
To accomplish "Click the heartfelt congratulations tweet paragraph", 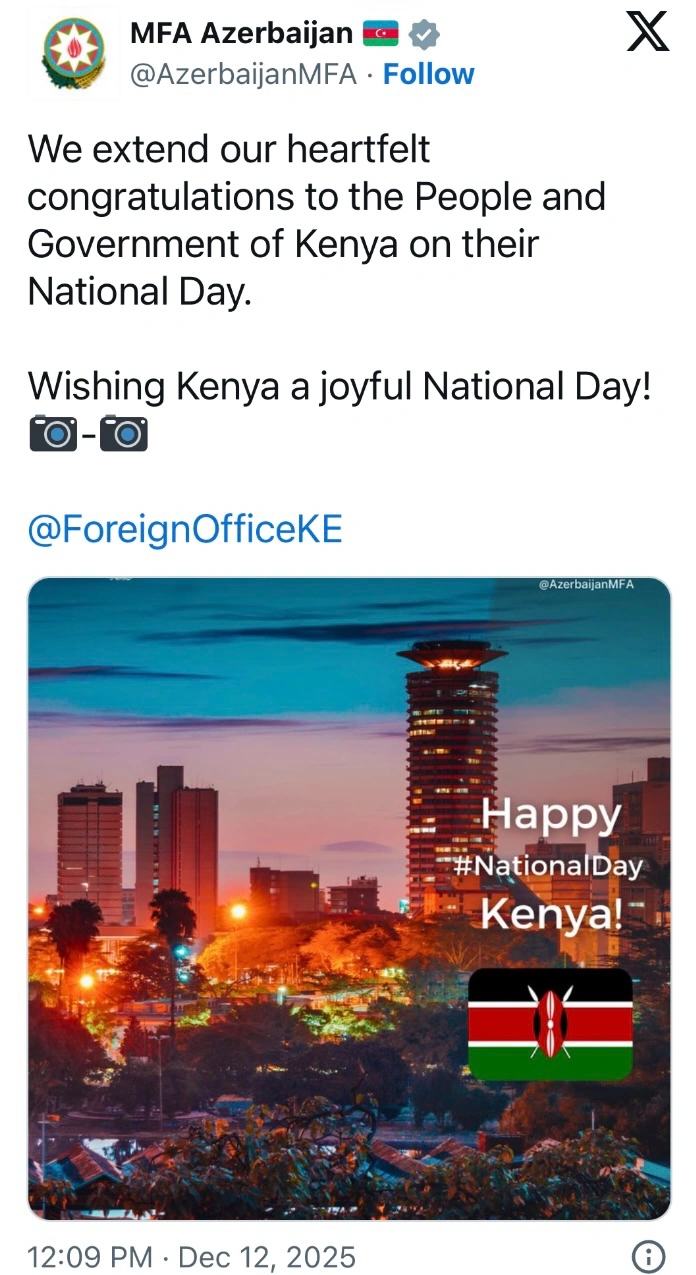I will coord(316,220).
